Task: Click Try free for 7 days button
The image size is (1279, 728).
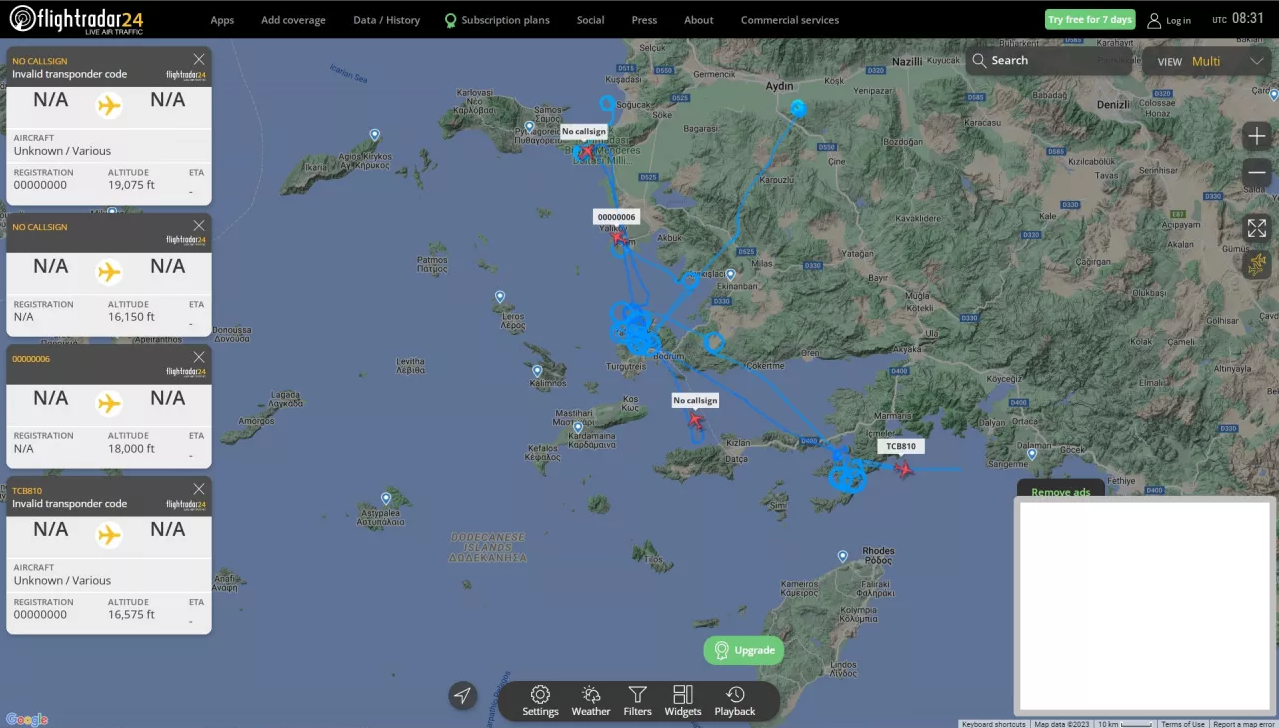Action: [x=1090, y=20]
